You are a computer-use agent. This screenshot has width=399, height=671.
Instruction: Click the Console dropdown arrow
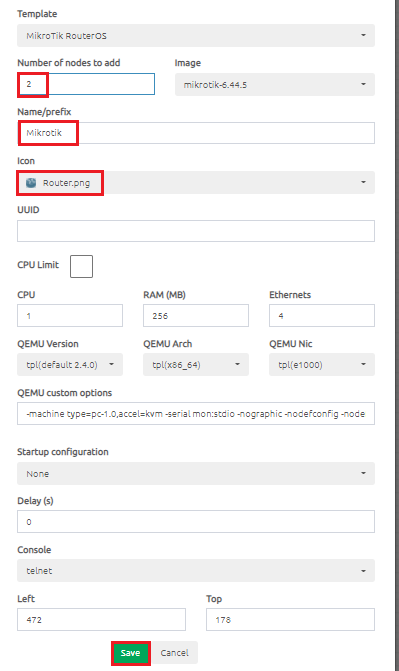point(363,571)
